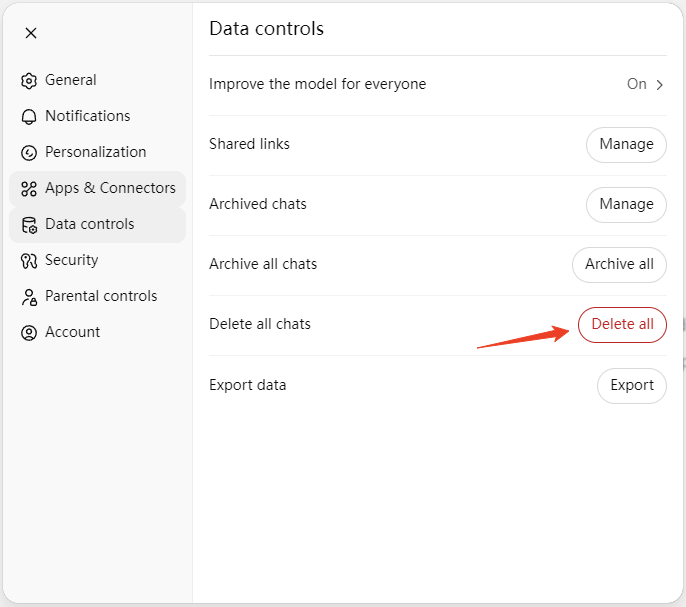Click the Personalization icon in sidebar
The height and width of the screenshot is (607, 686).
pyautogui.click(x=29, y=153)
